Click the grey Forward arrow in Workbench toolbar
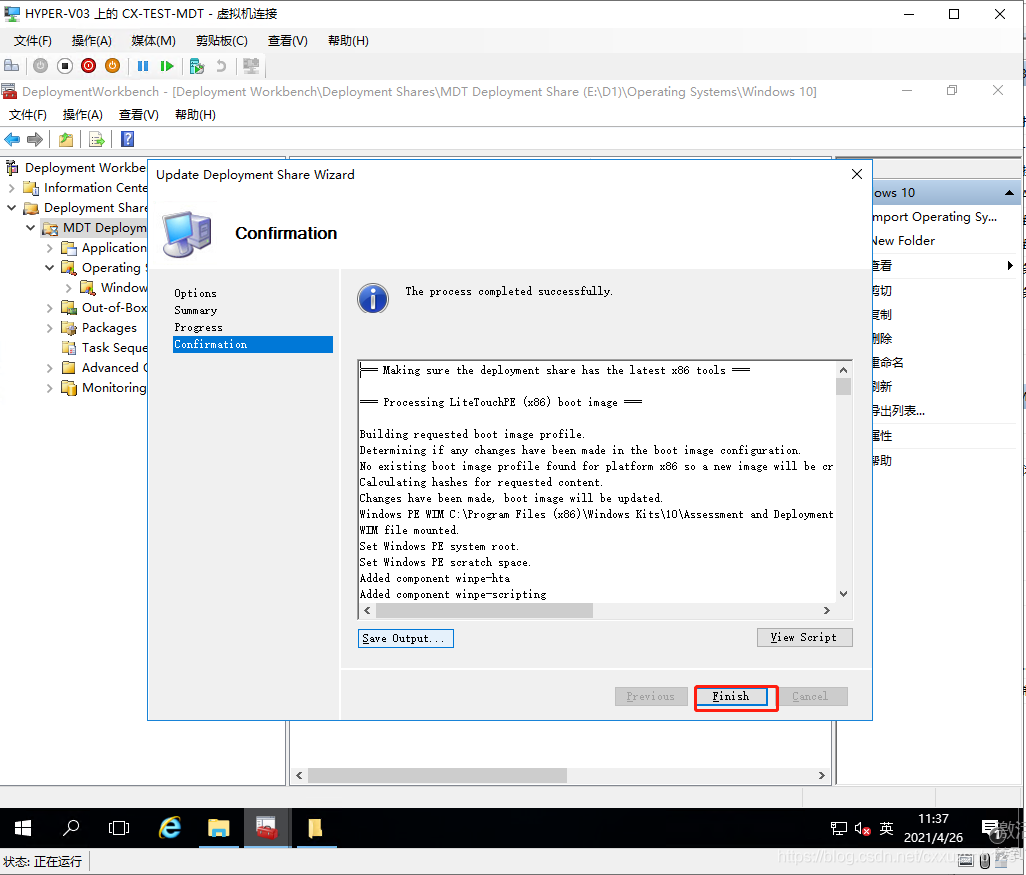Image resolution: width=1026 pixels, height=875 pixels. 35,139
